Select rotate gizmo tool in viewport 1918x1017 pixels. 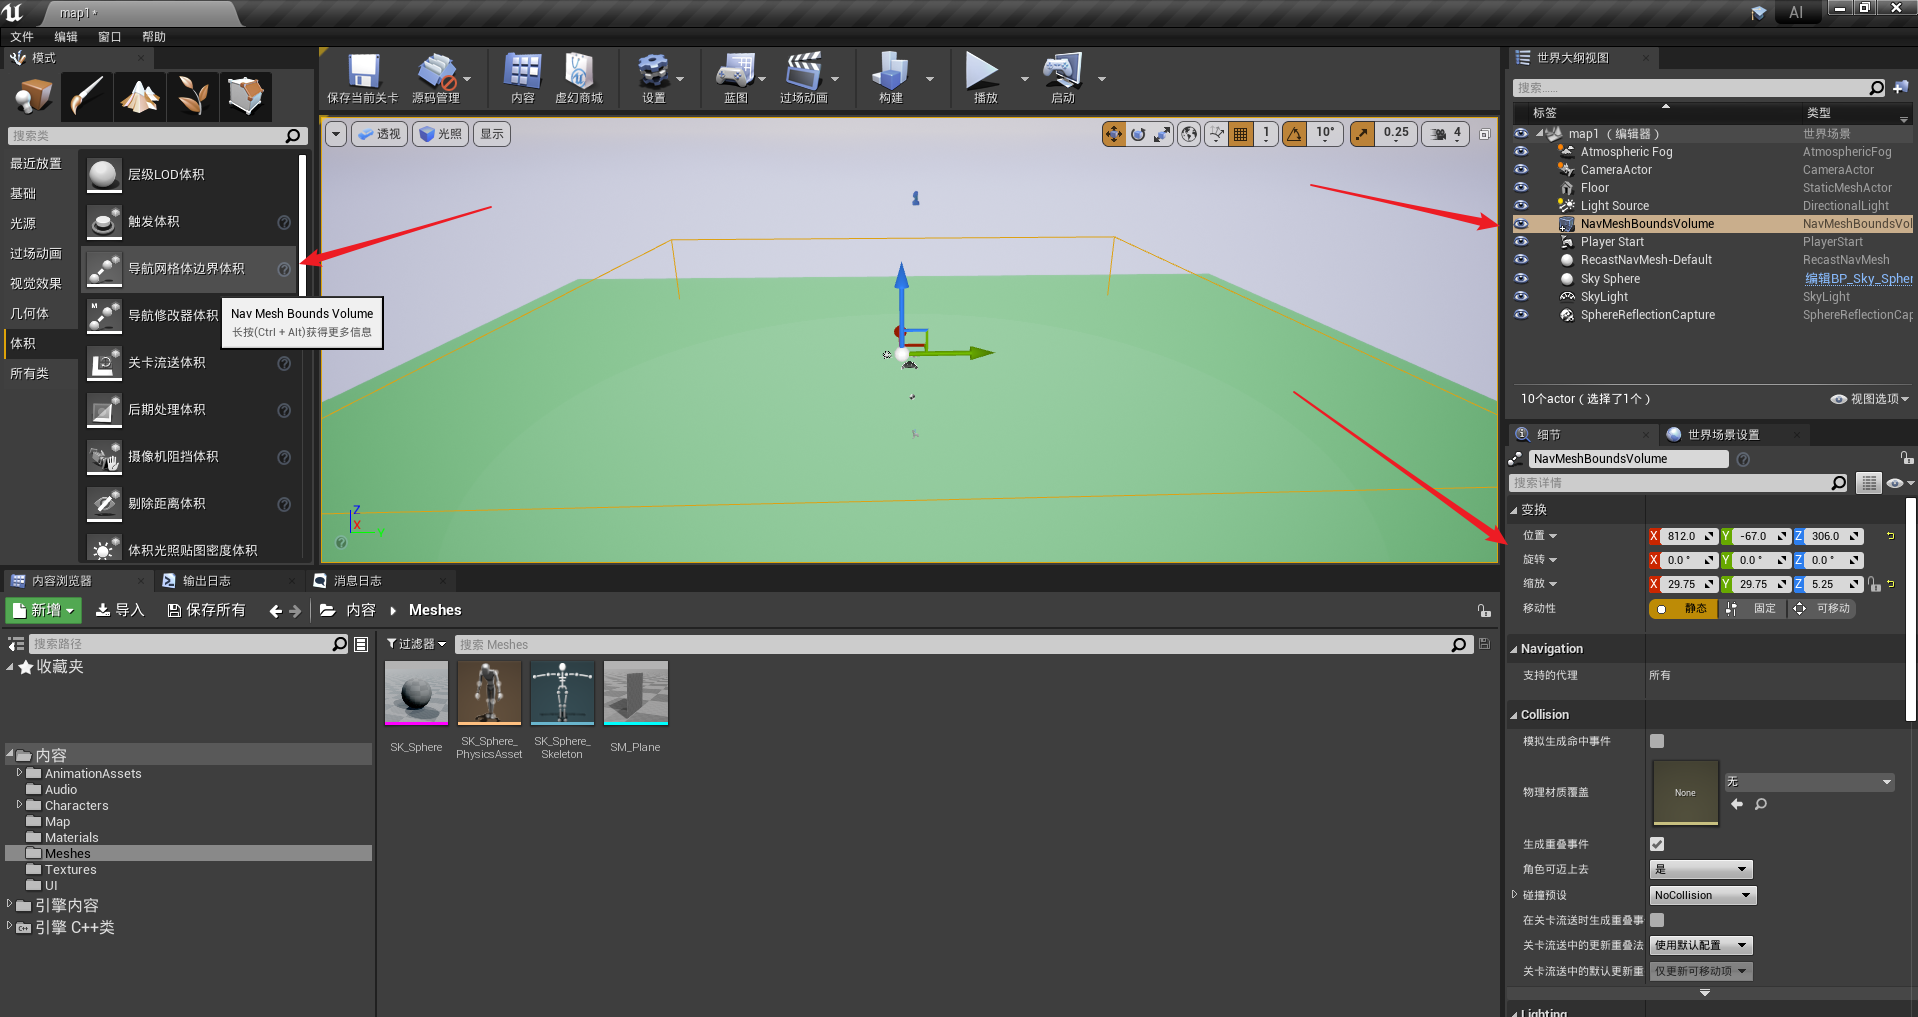(1138, 134)
